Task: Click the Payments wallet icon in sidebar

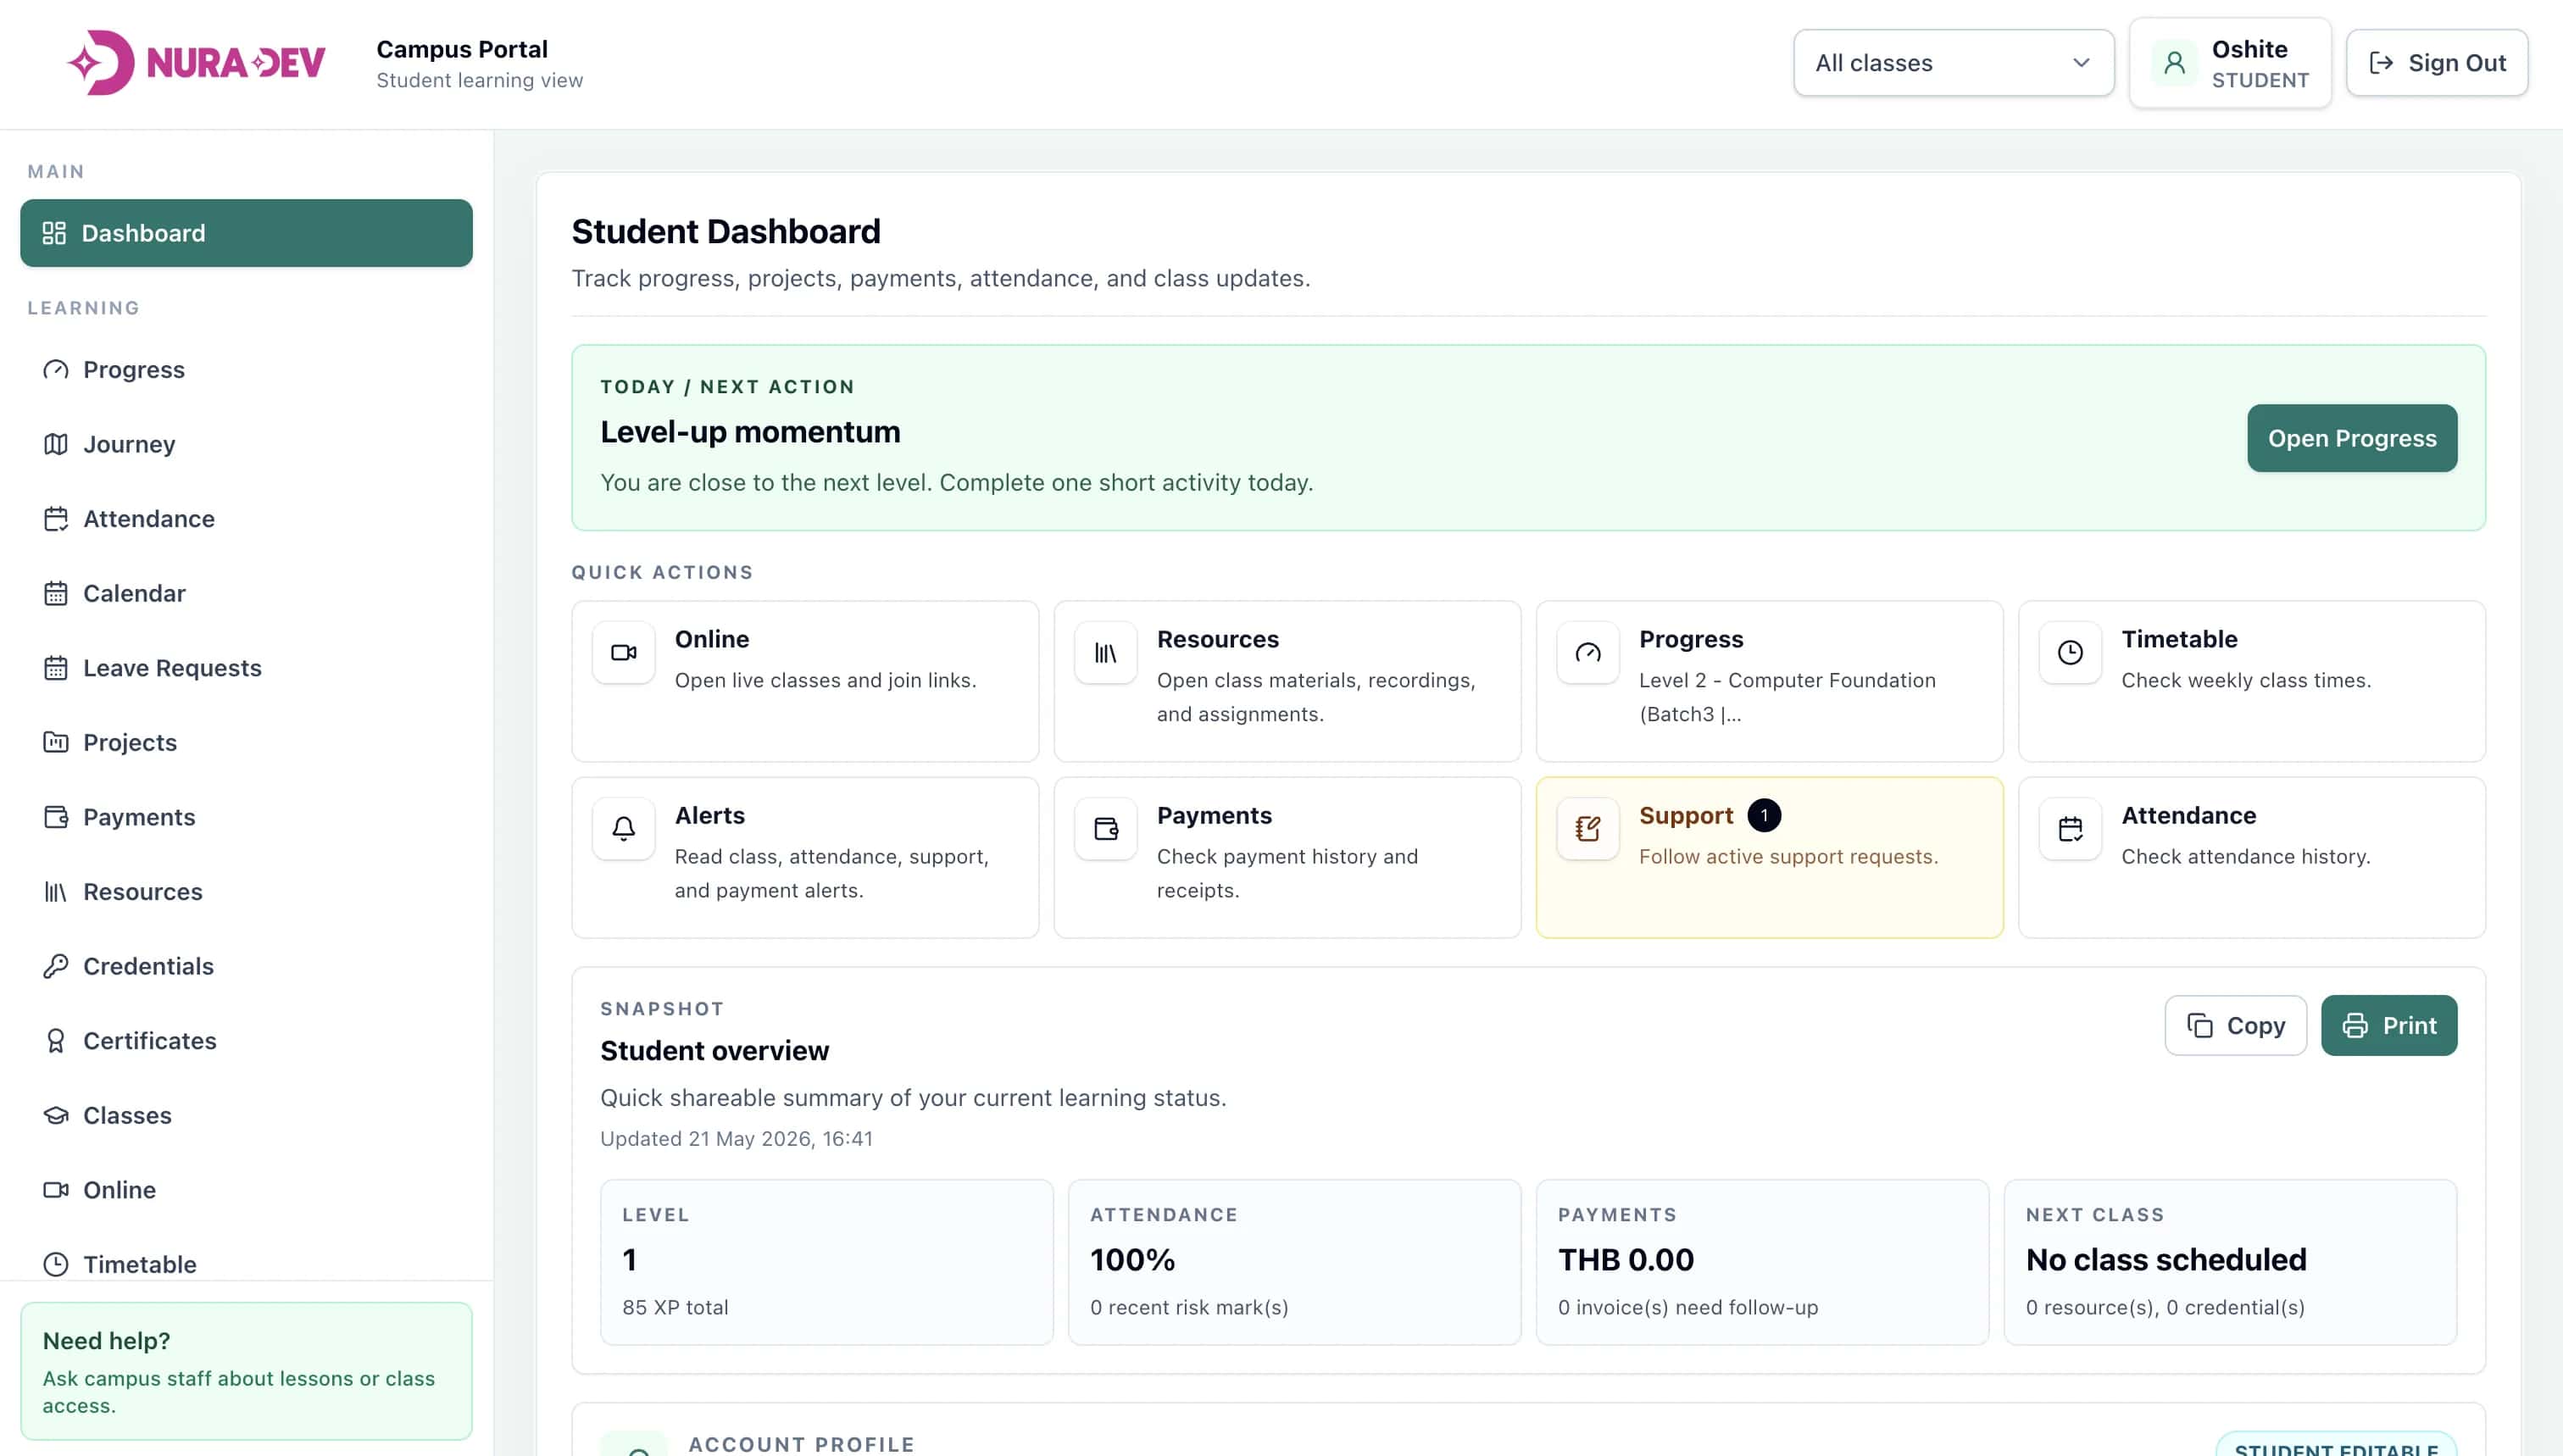Action: tap(56, 817)
